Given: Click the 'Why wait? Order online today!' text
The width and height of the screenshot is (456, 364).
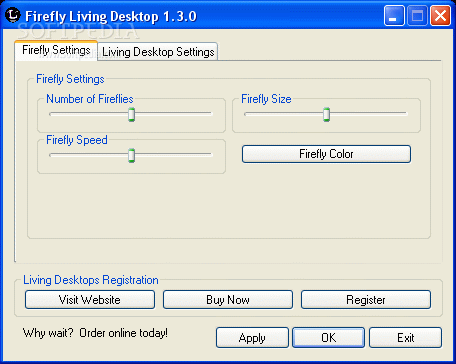Looking at the screenshot, I should [95, 333].
